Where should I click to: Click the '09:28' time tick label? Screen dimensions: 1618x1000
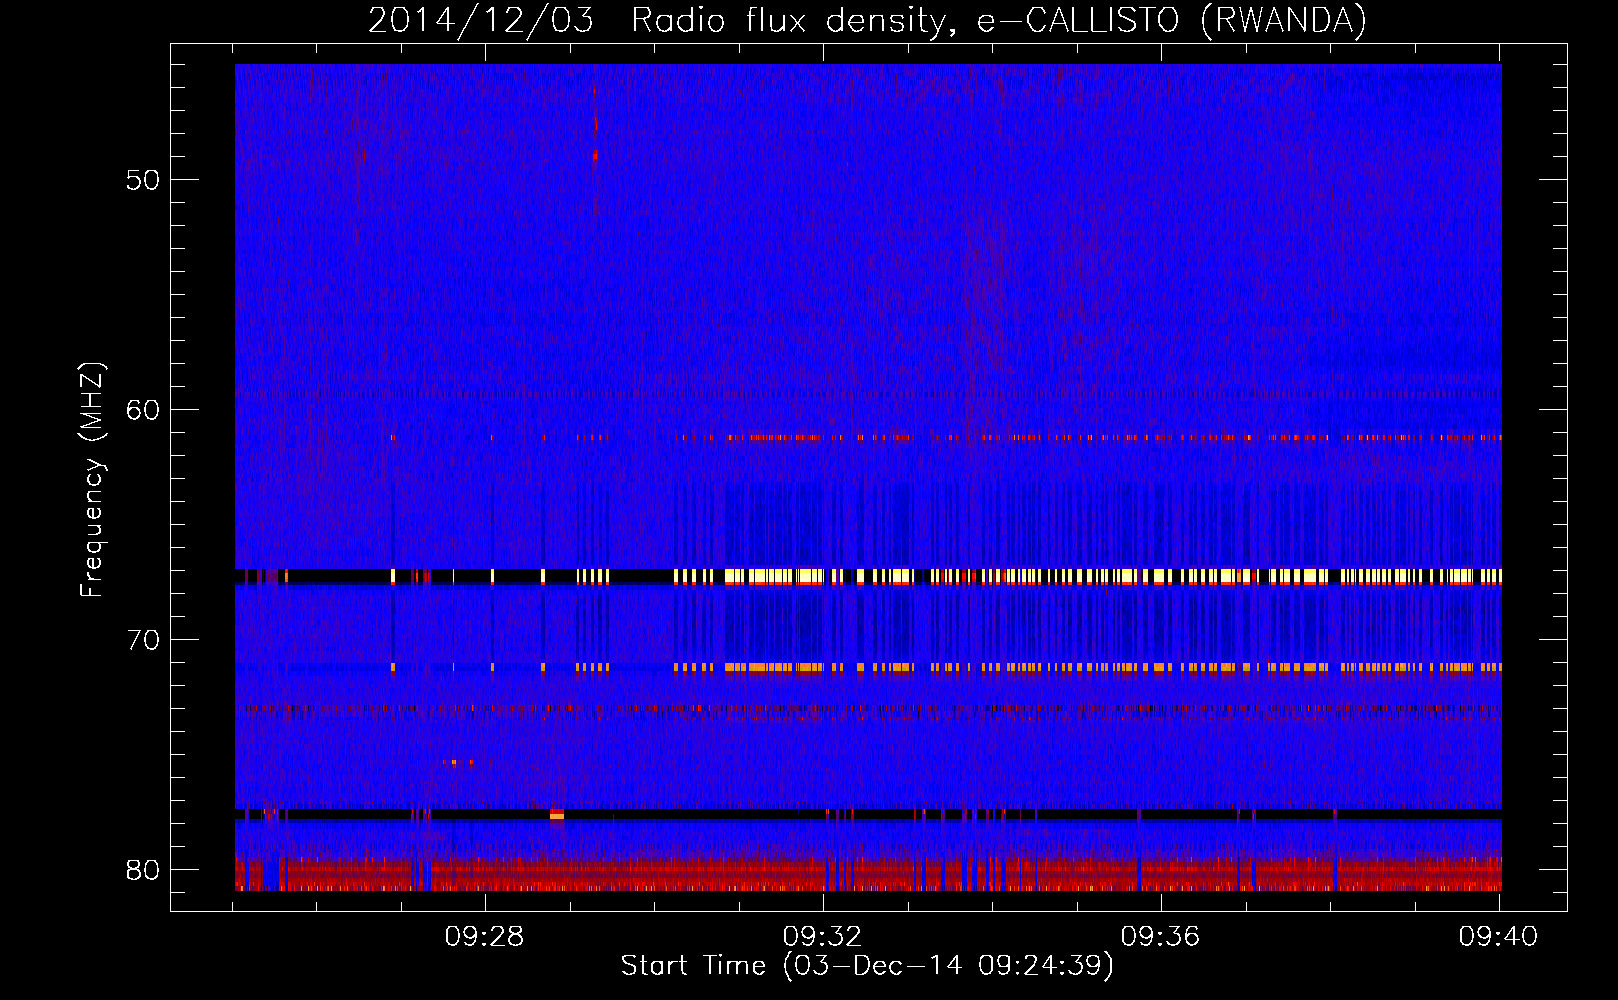point(485,937)
